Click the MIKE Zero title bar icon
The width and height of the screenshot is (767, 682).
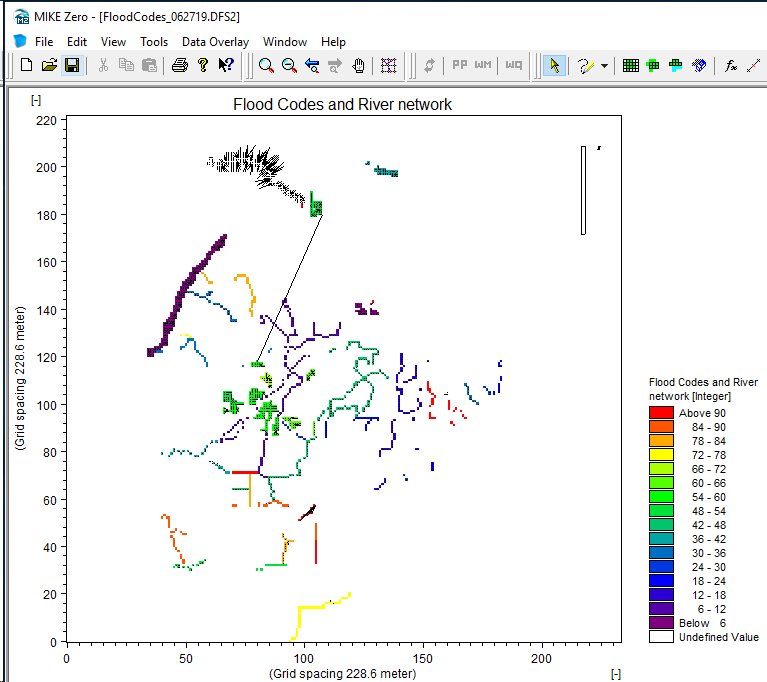tap(22, 17)
